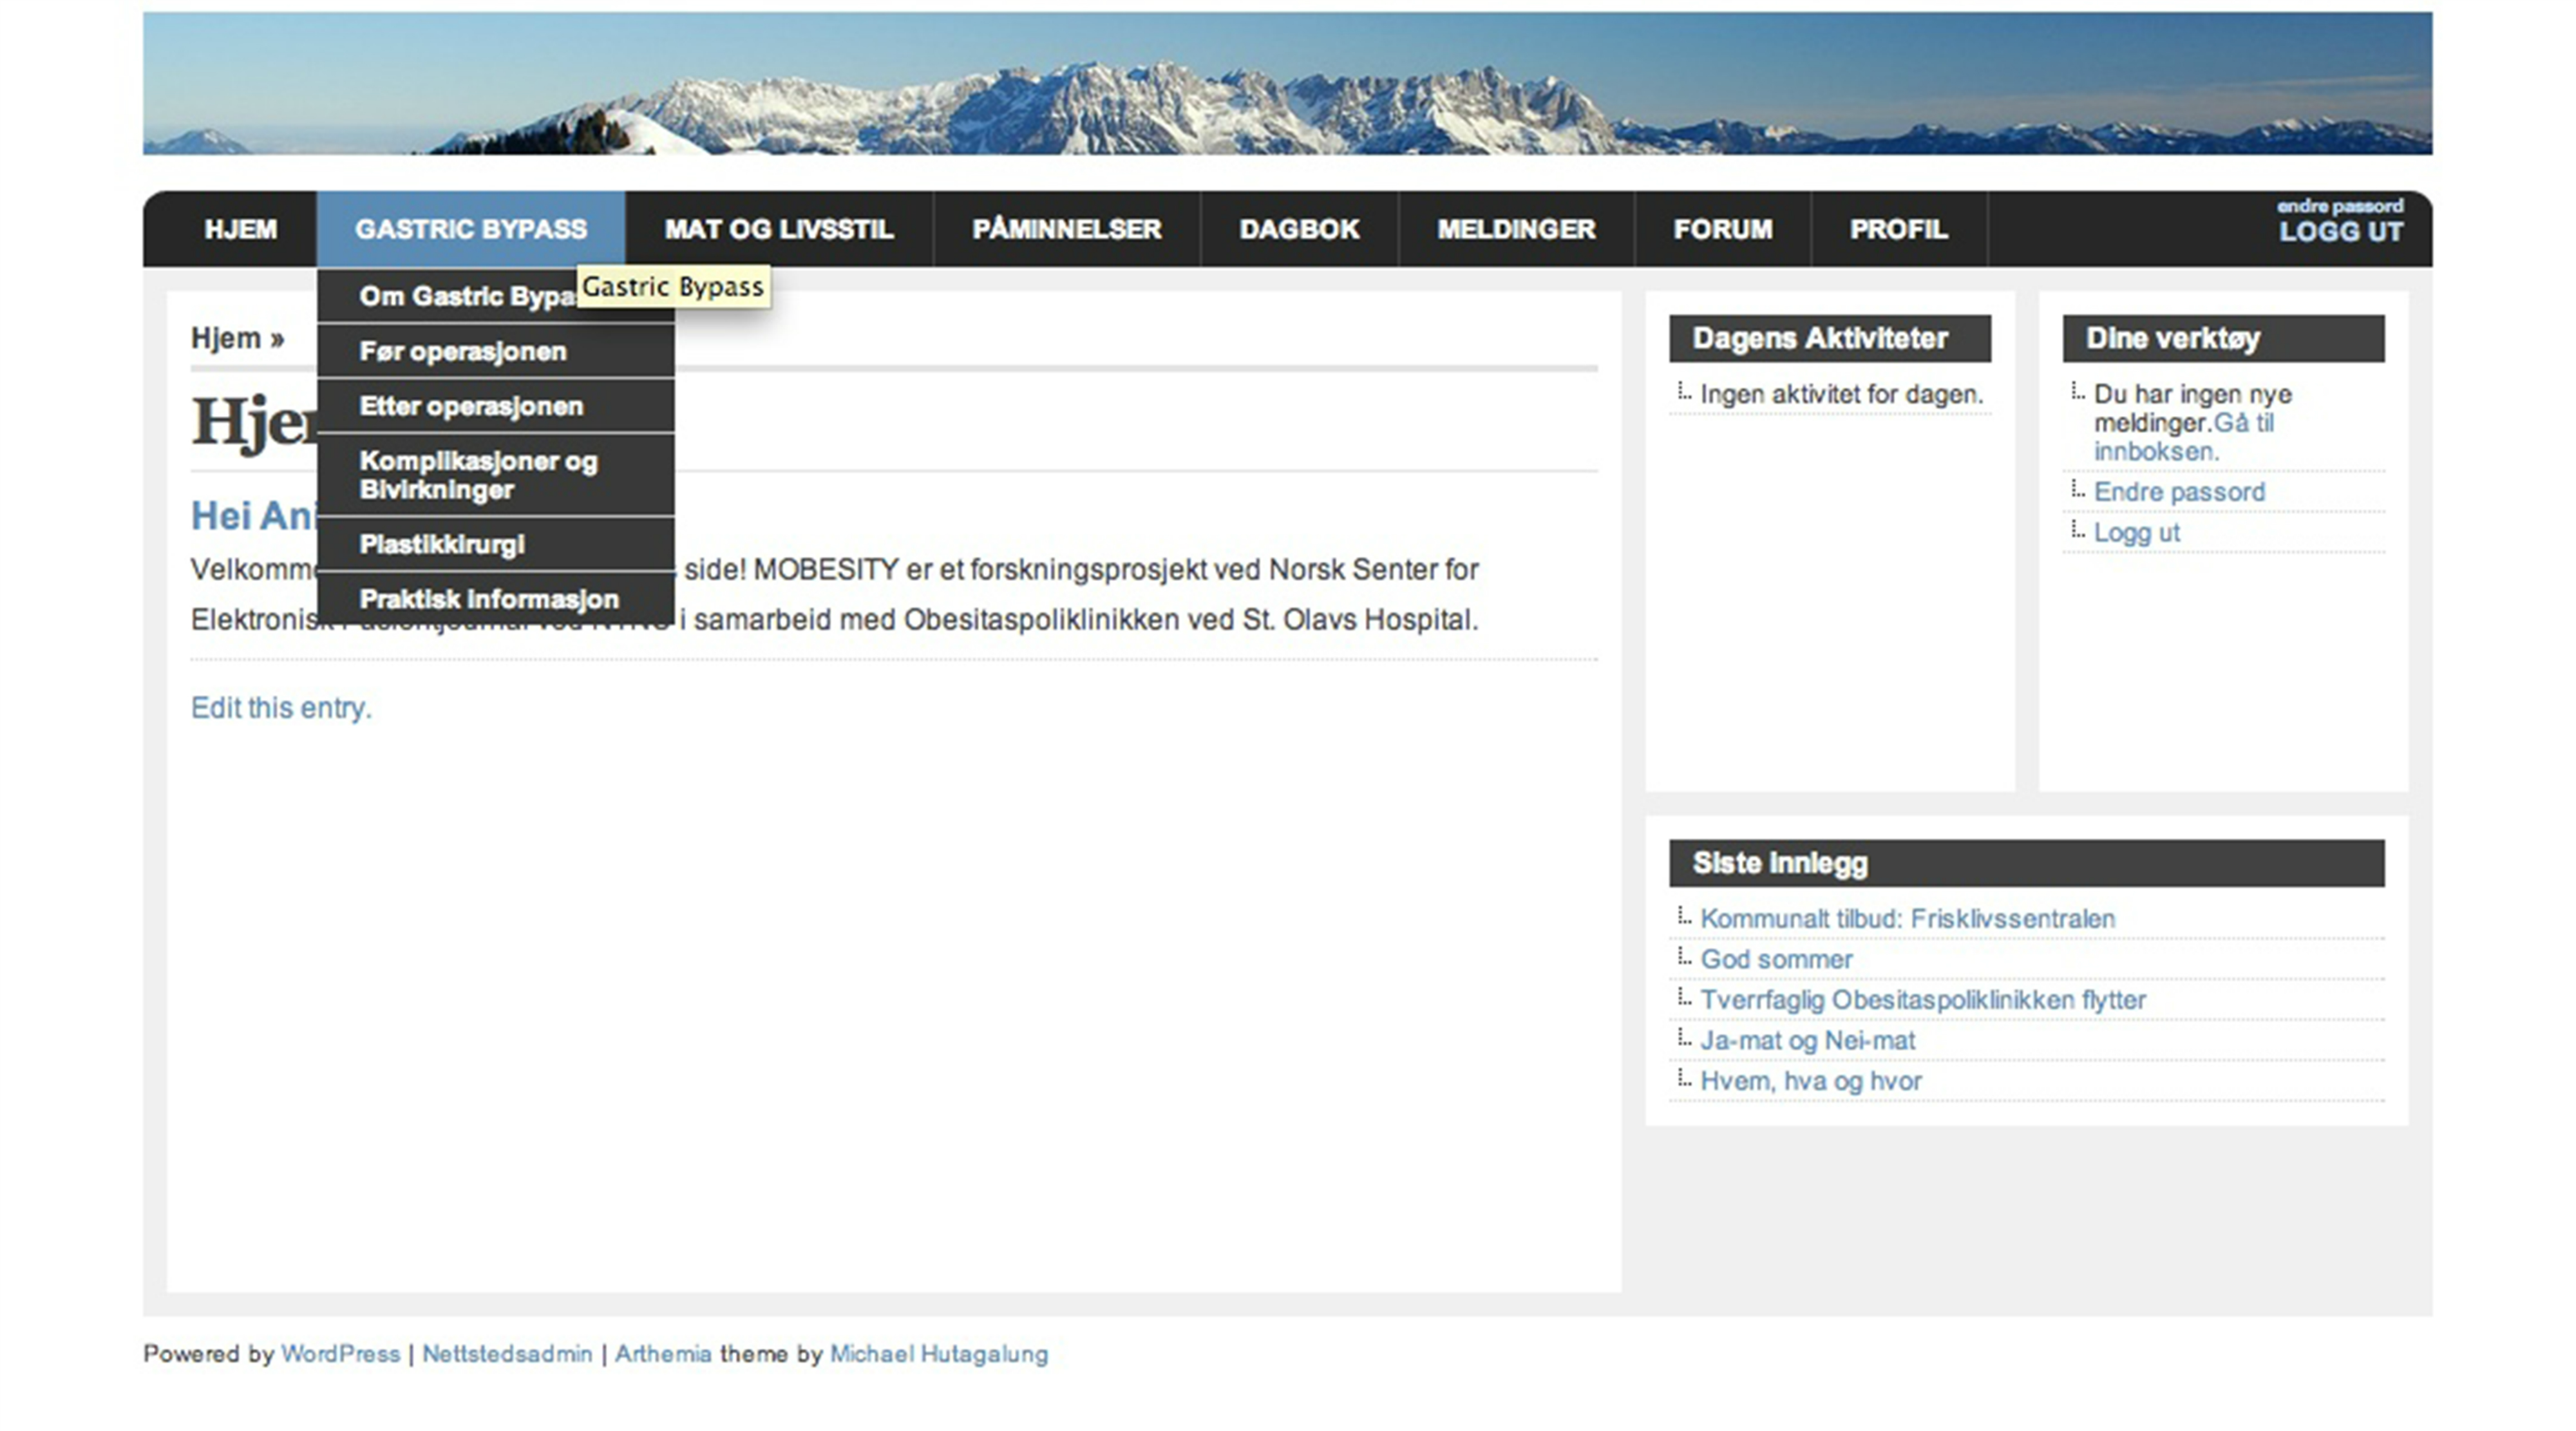Switch to the Forum tab
This screenshot has height=1431, width=2576.
[1722, 229]
